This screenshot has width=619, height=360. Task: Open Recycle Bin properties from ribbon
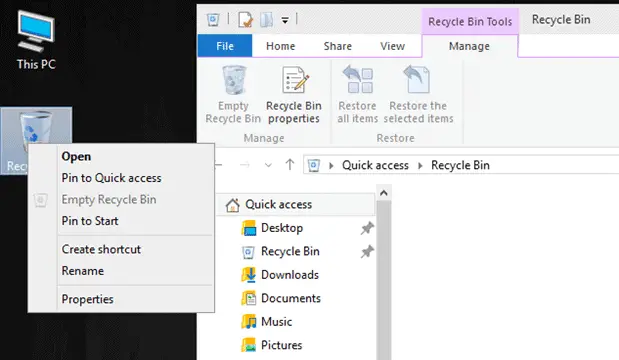click(294, 95)
